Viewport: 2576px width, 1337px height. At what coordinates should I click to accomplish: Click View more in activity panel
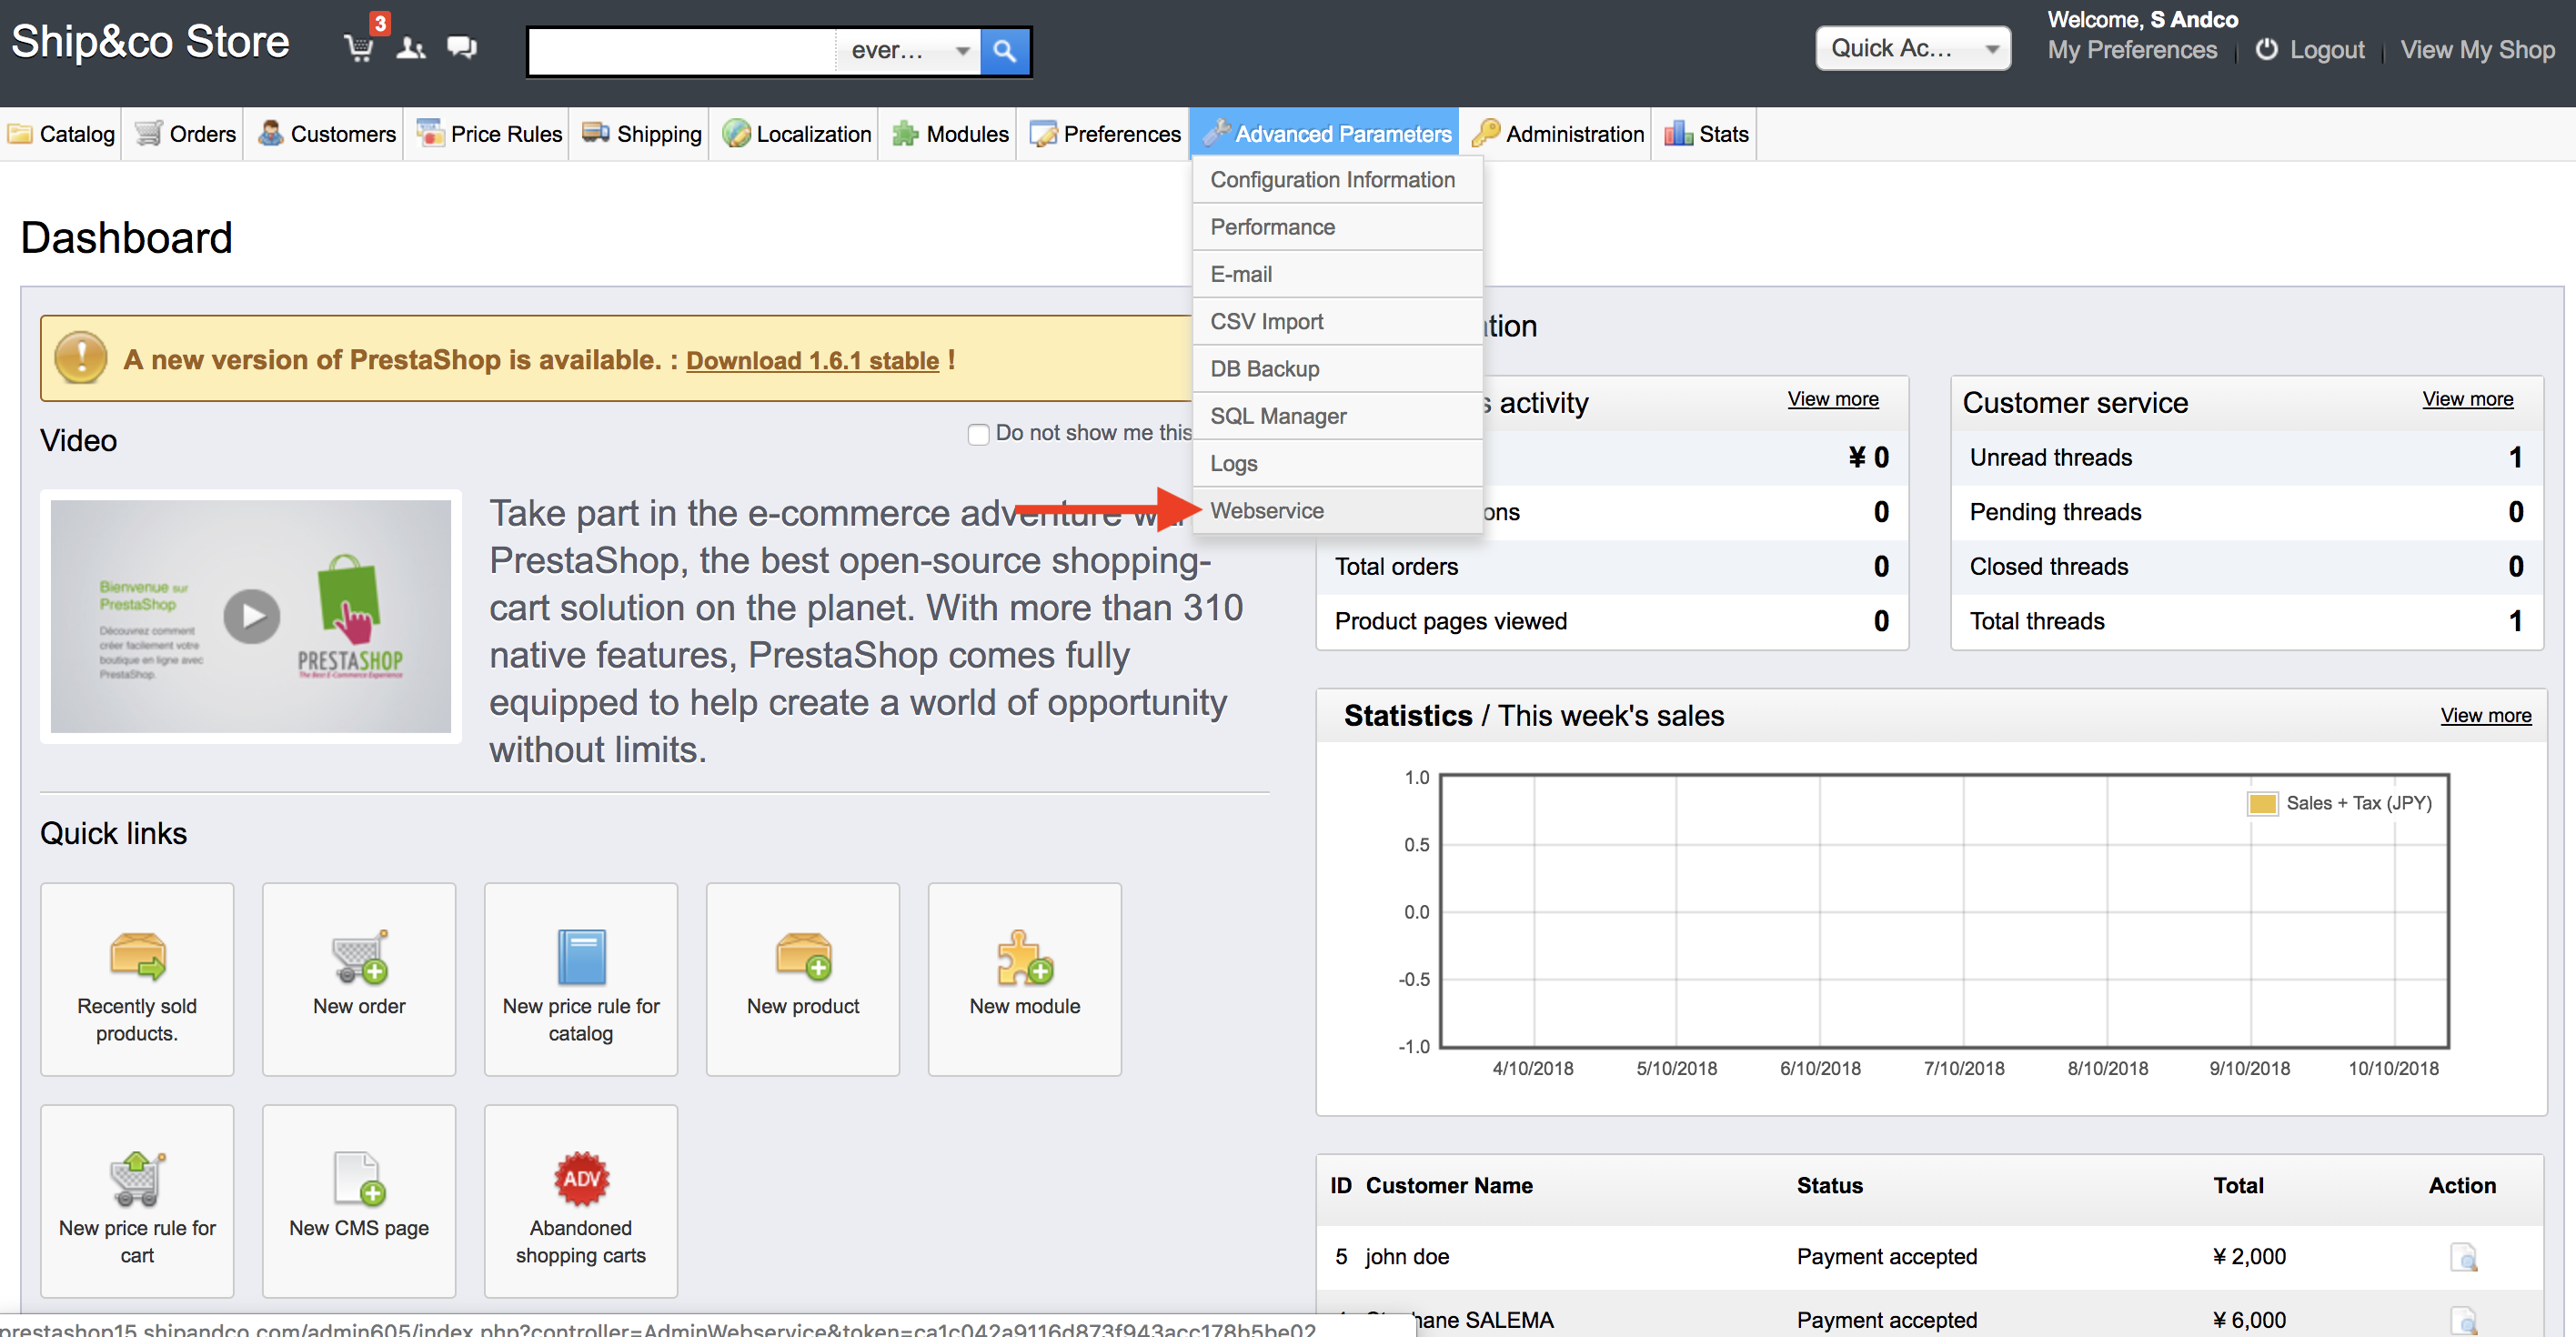[x=1832, y=399]
